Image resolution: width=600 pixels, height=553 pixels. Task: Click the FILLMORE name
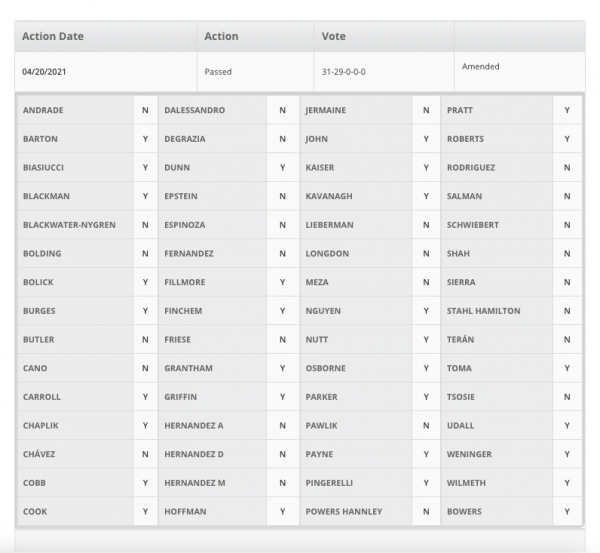pos(185,282)
